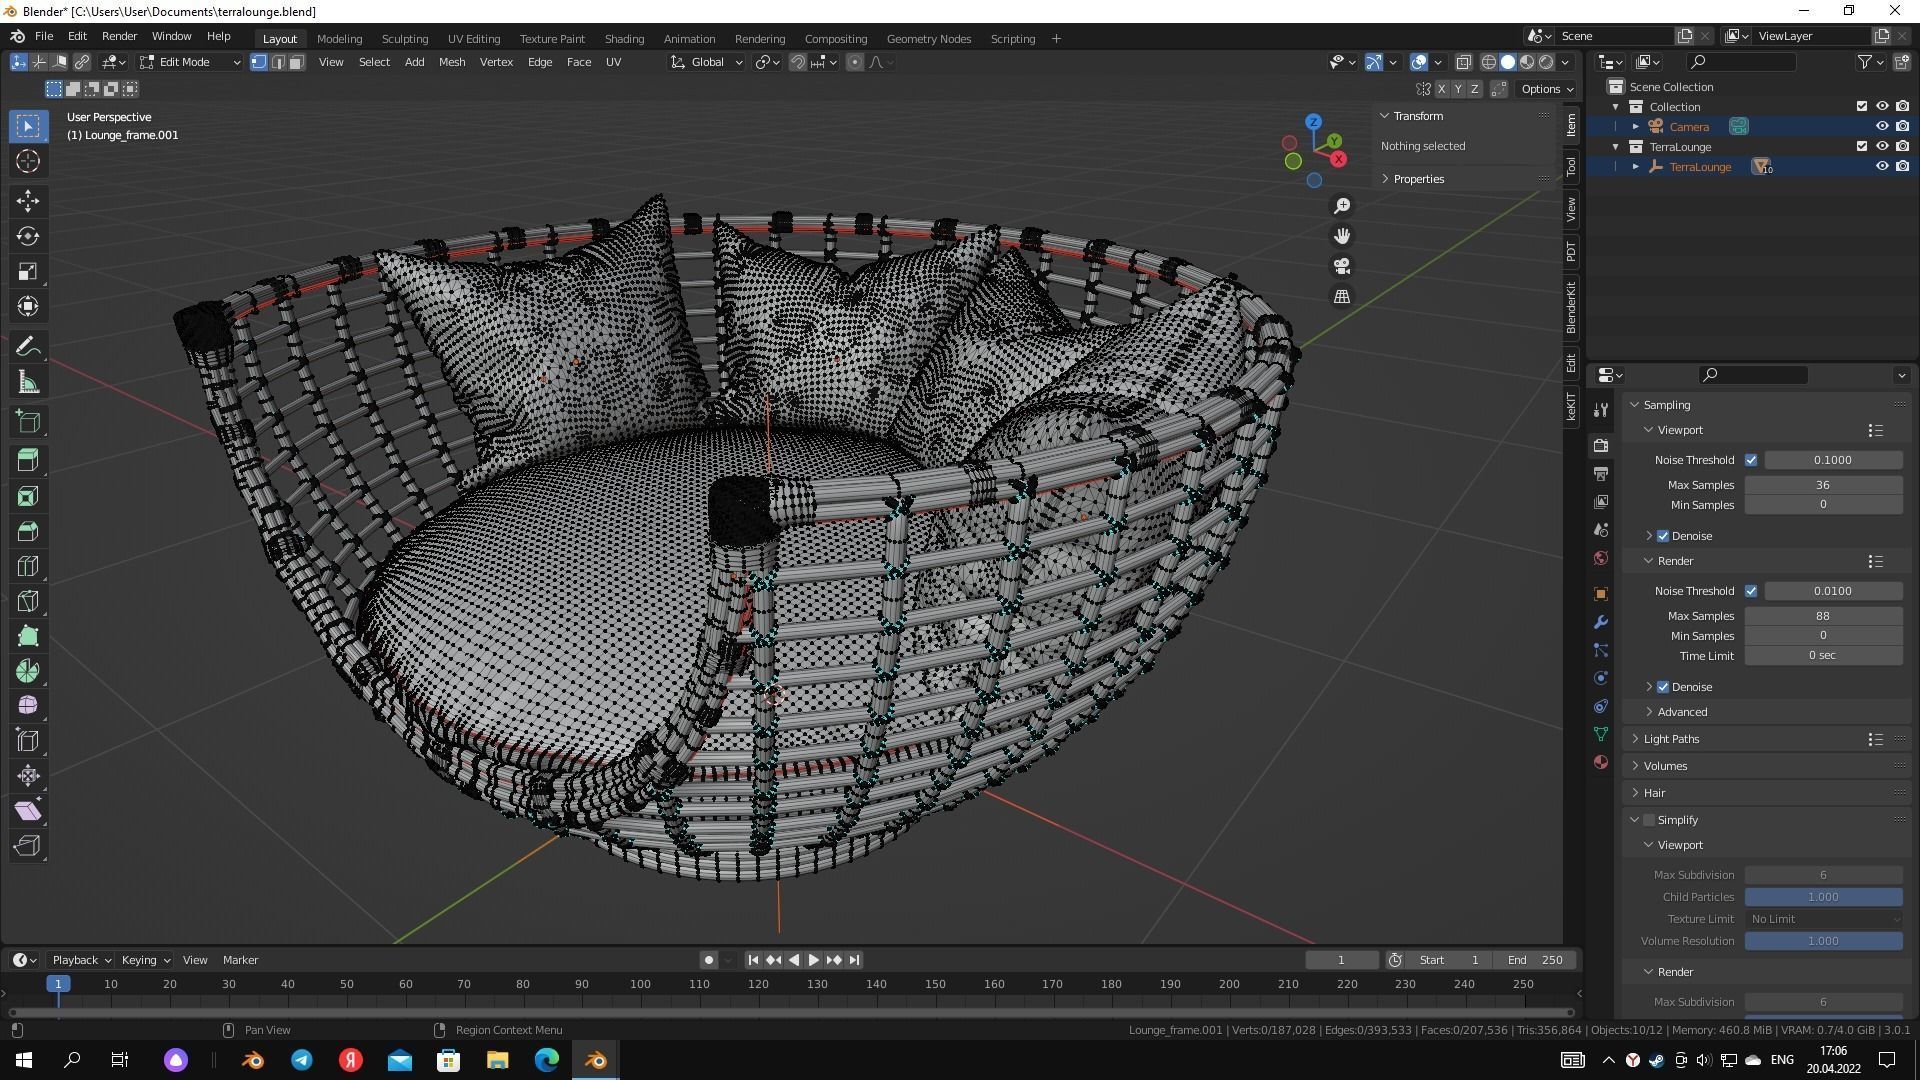
Task: Switch to the Shading workspace tab
Action: point(624,39)
